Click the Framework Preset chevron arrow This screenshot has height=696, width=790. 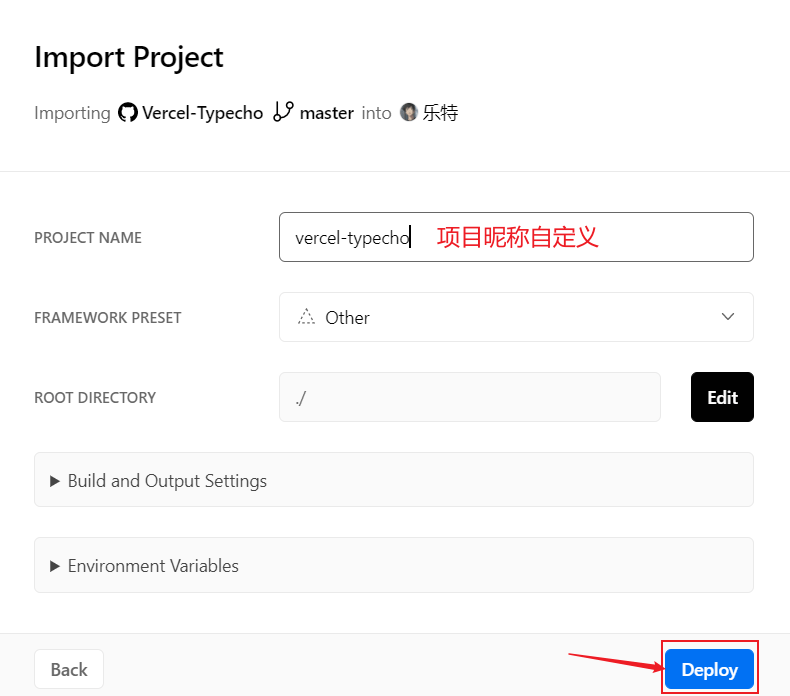click(727, 317)
